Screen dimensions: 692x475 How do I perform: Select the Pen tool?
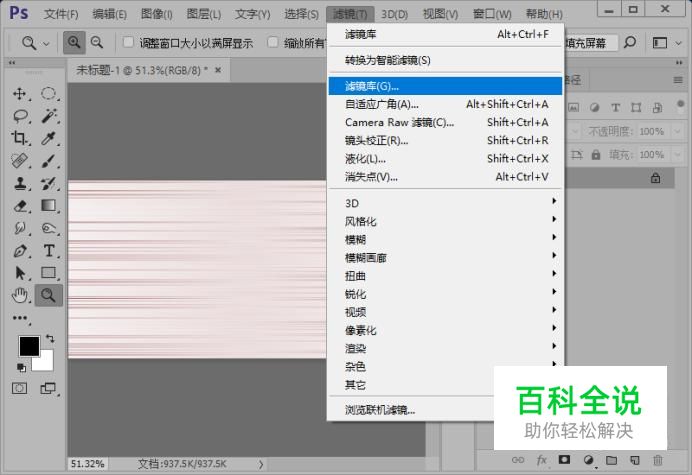(x=19, y=251)
